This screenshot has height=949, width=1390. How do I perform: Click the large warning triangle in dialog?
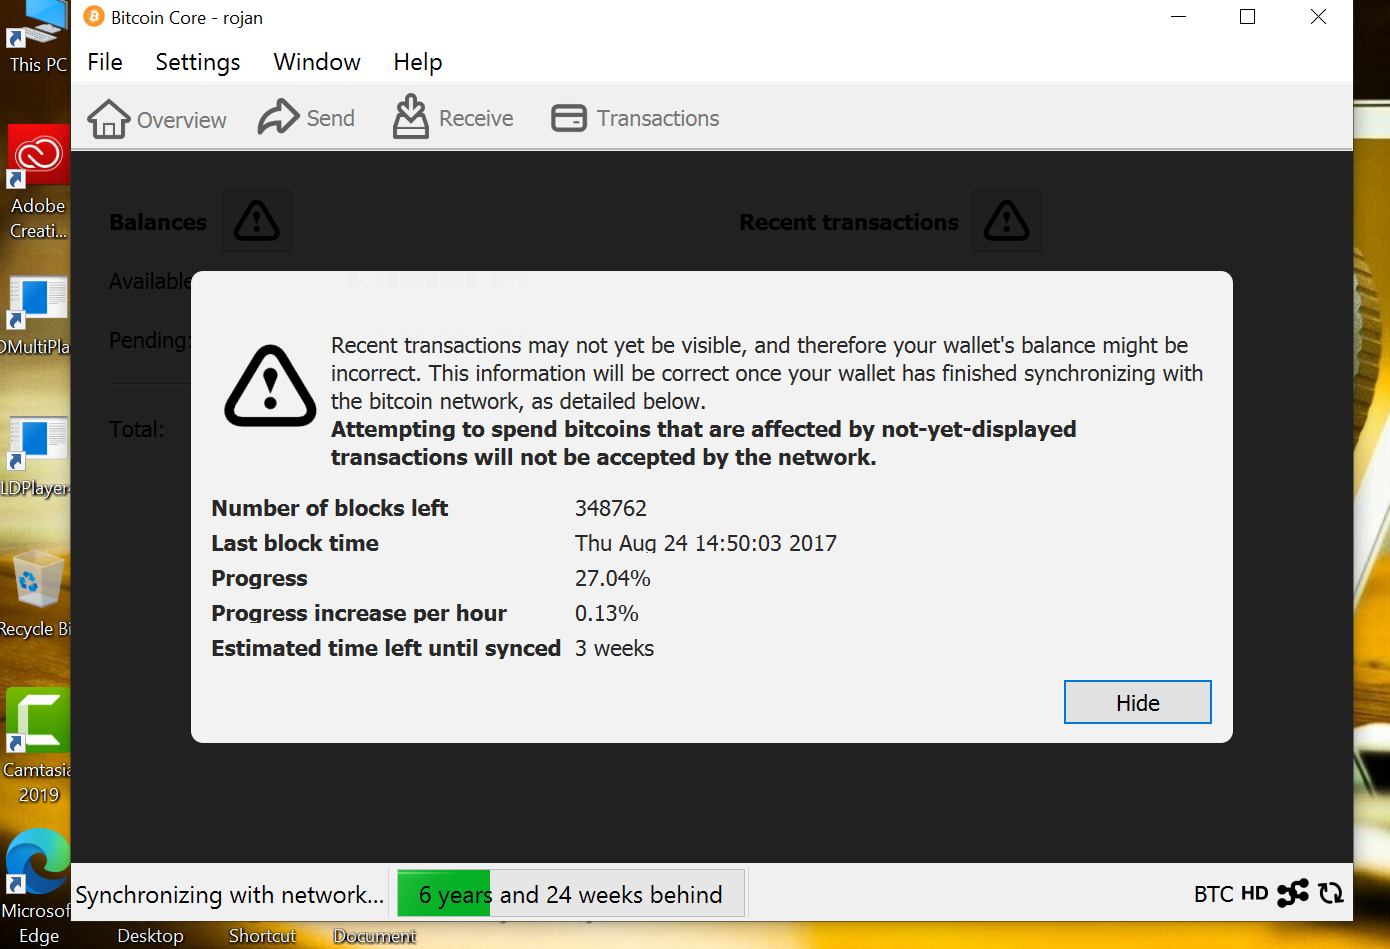click(x=270, y=386)
